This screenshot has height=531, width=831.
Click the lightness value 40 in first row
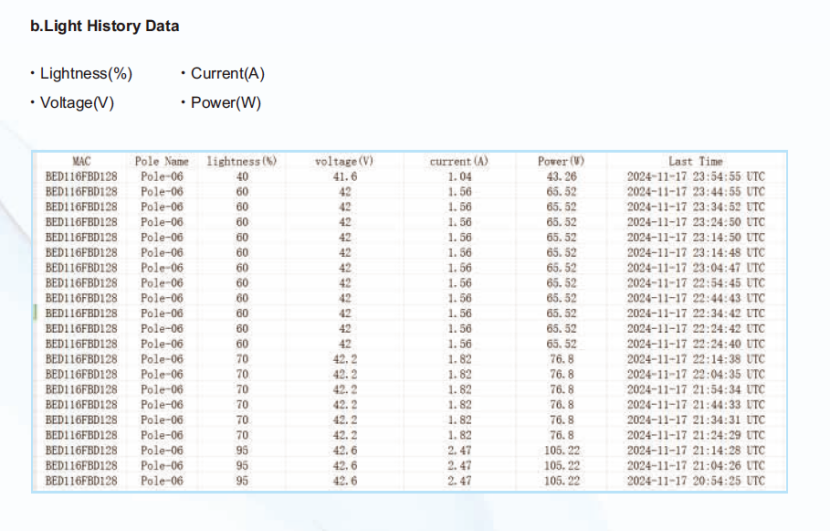(241, 176)
